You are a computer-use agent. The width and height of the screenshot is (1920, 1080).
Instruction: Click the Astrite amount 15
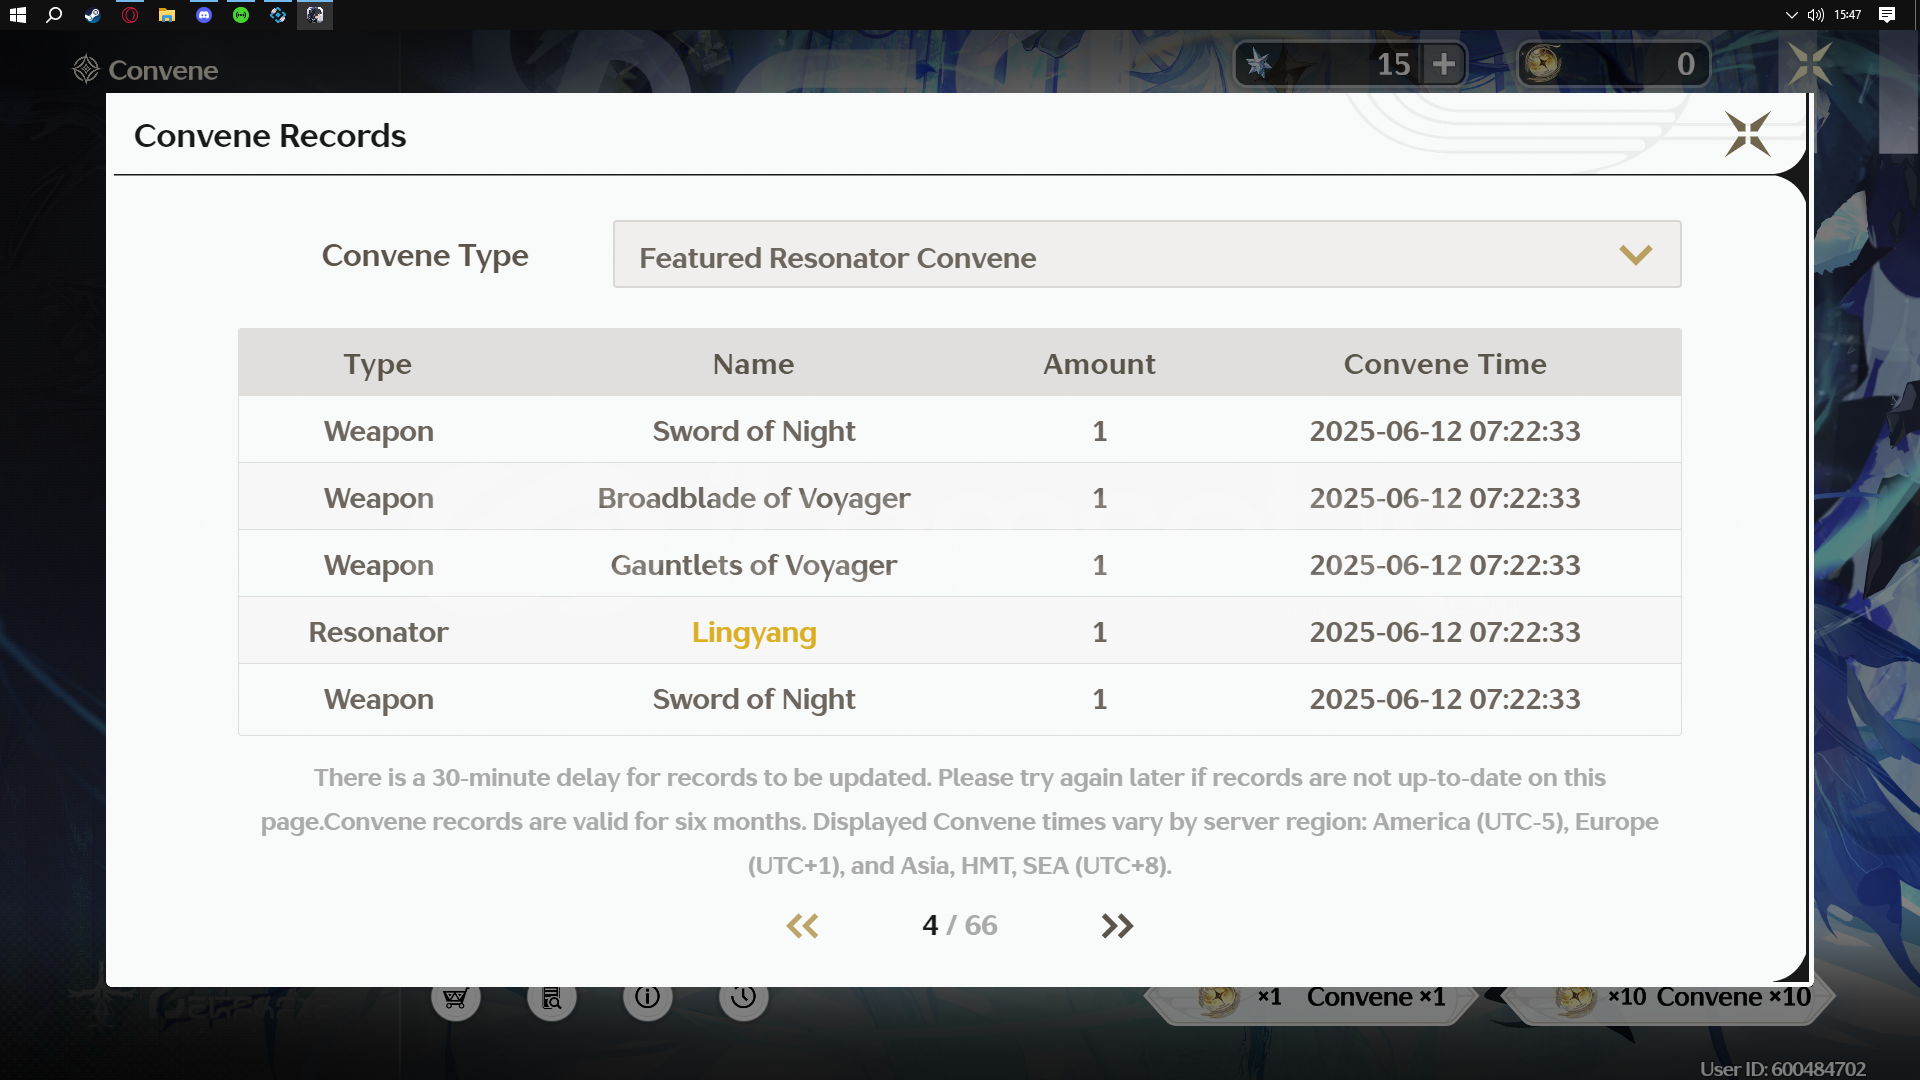click(x=1393, y=64)
